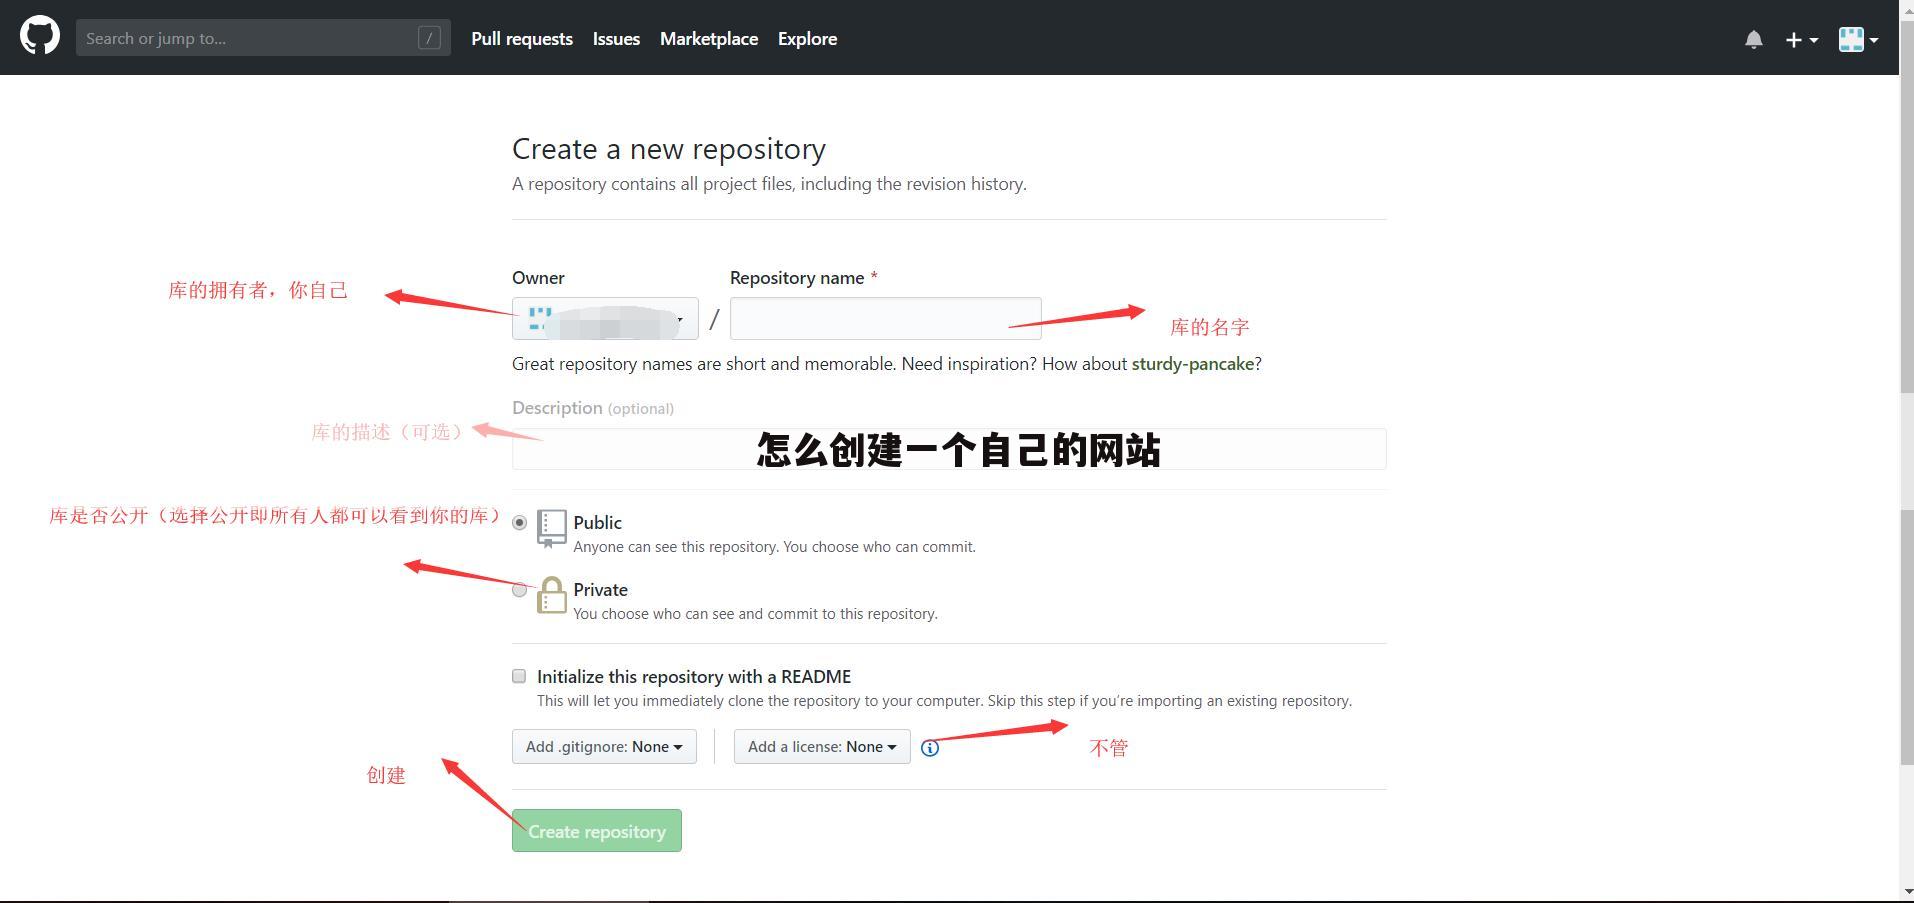
Task: Click into the Description field
Action: tap(949, 449)
